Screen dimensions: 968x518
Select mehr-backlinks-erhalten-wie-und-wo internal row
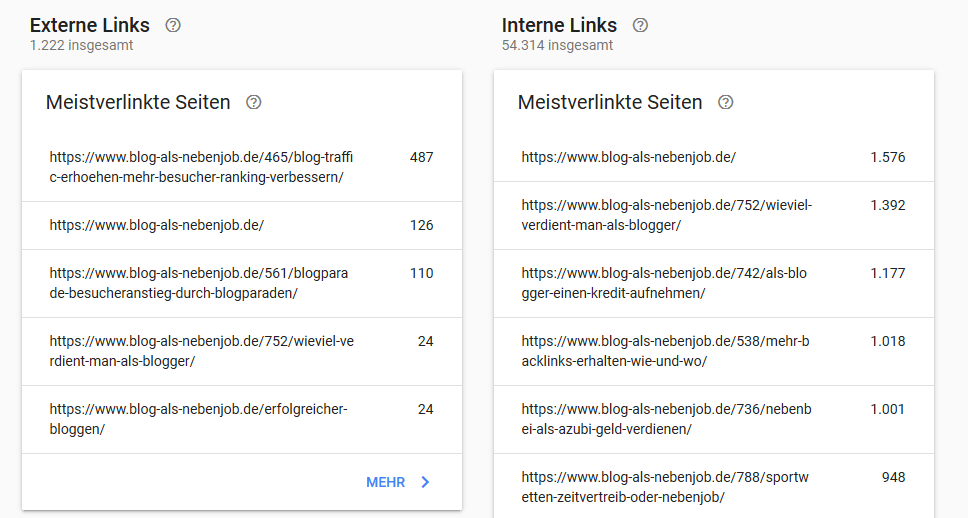coord(714,351)
